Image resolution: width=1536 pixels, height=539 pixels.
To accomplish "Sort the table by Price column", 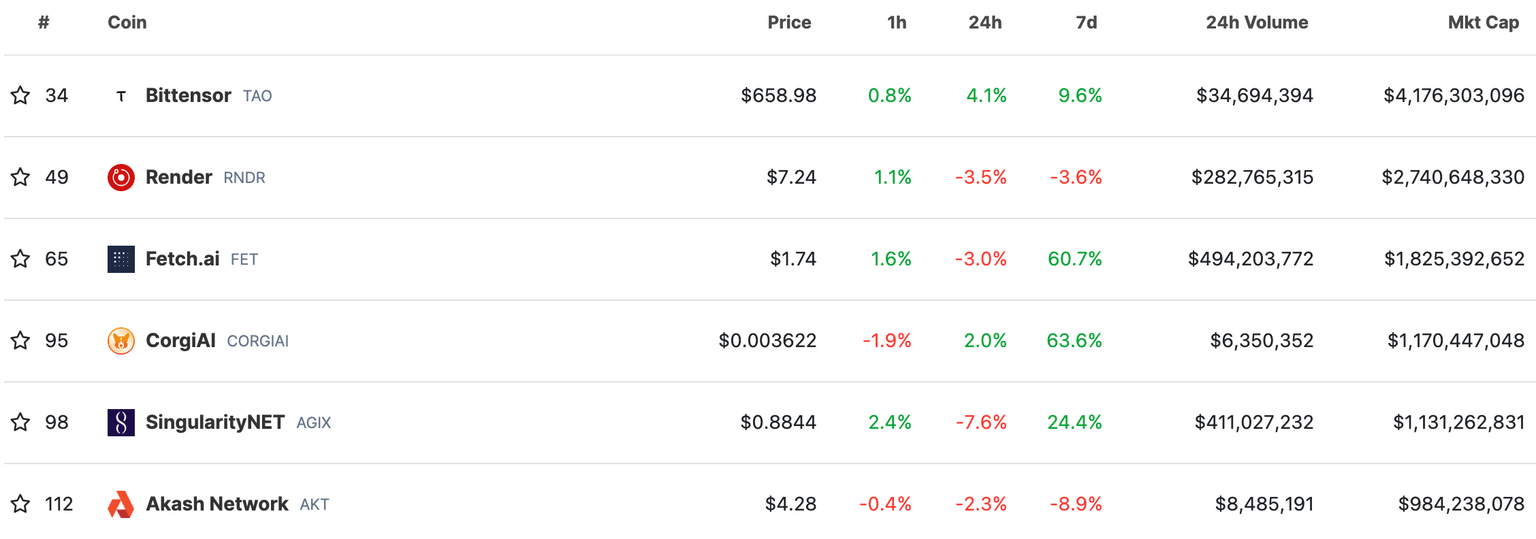I will click(x=789, y=22).
